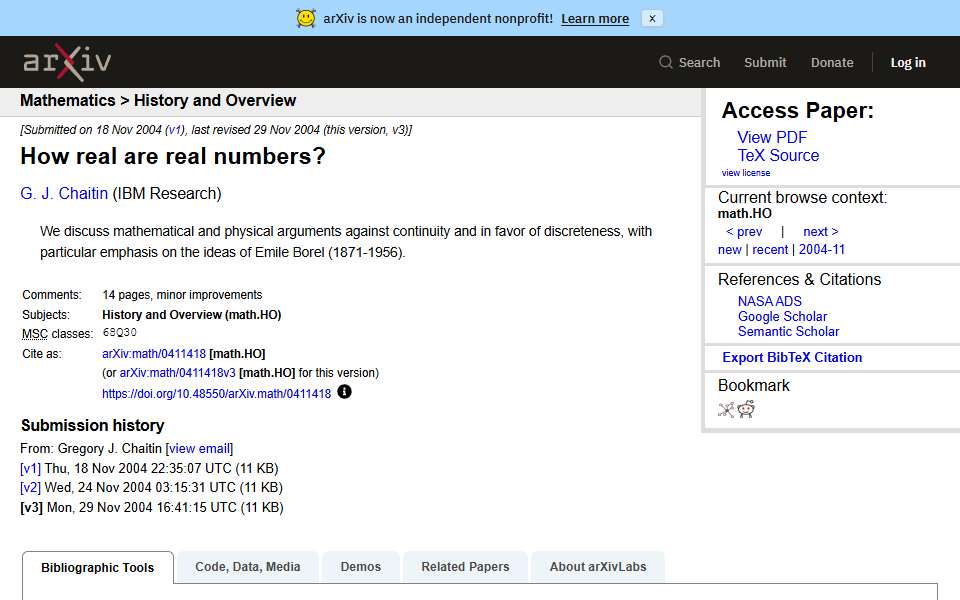
Task: Go to next paper
Action: coord(820,231)
